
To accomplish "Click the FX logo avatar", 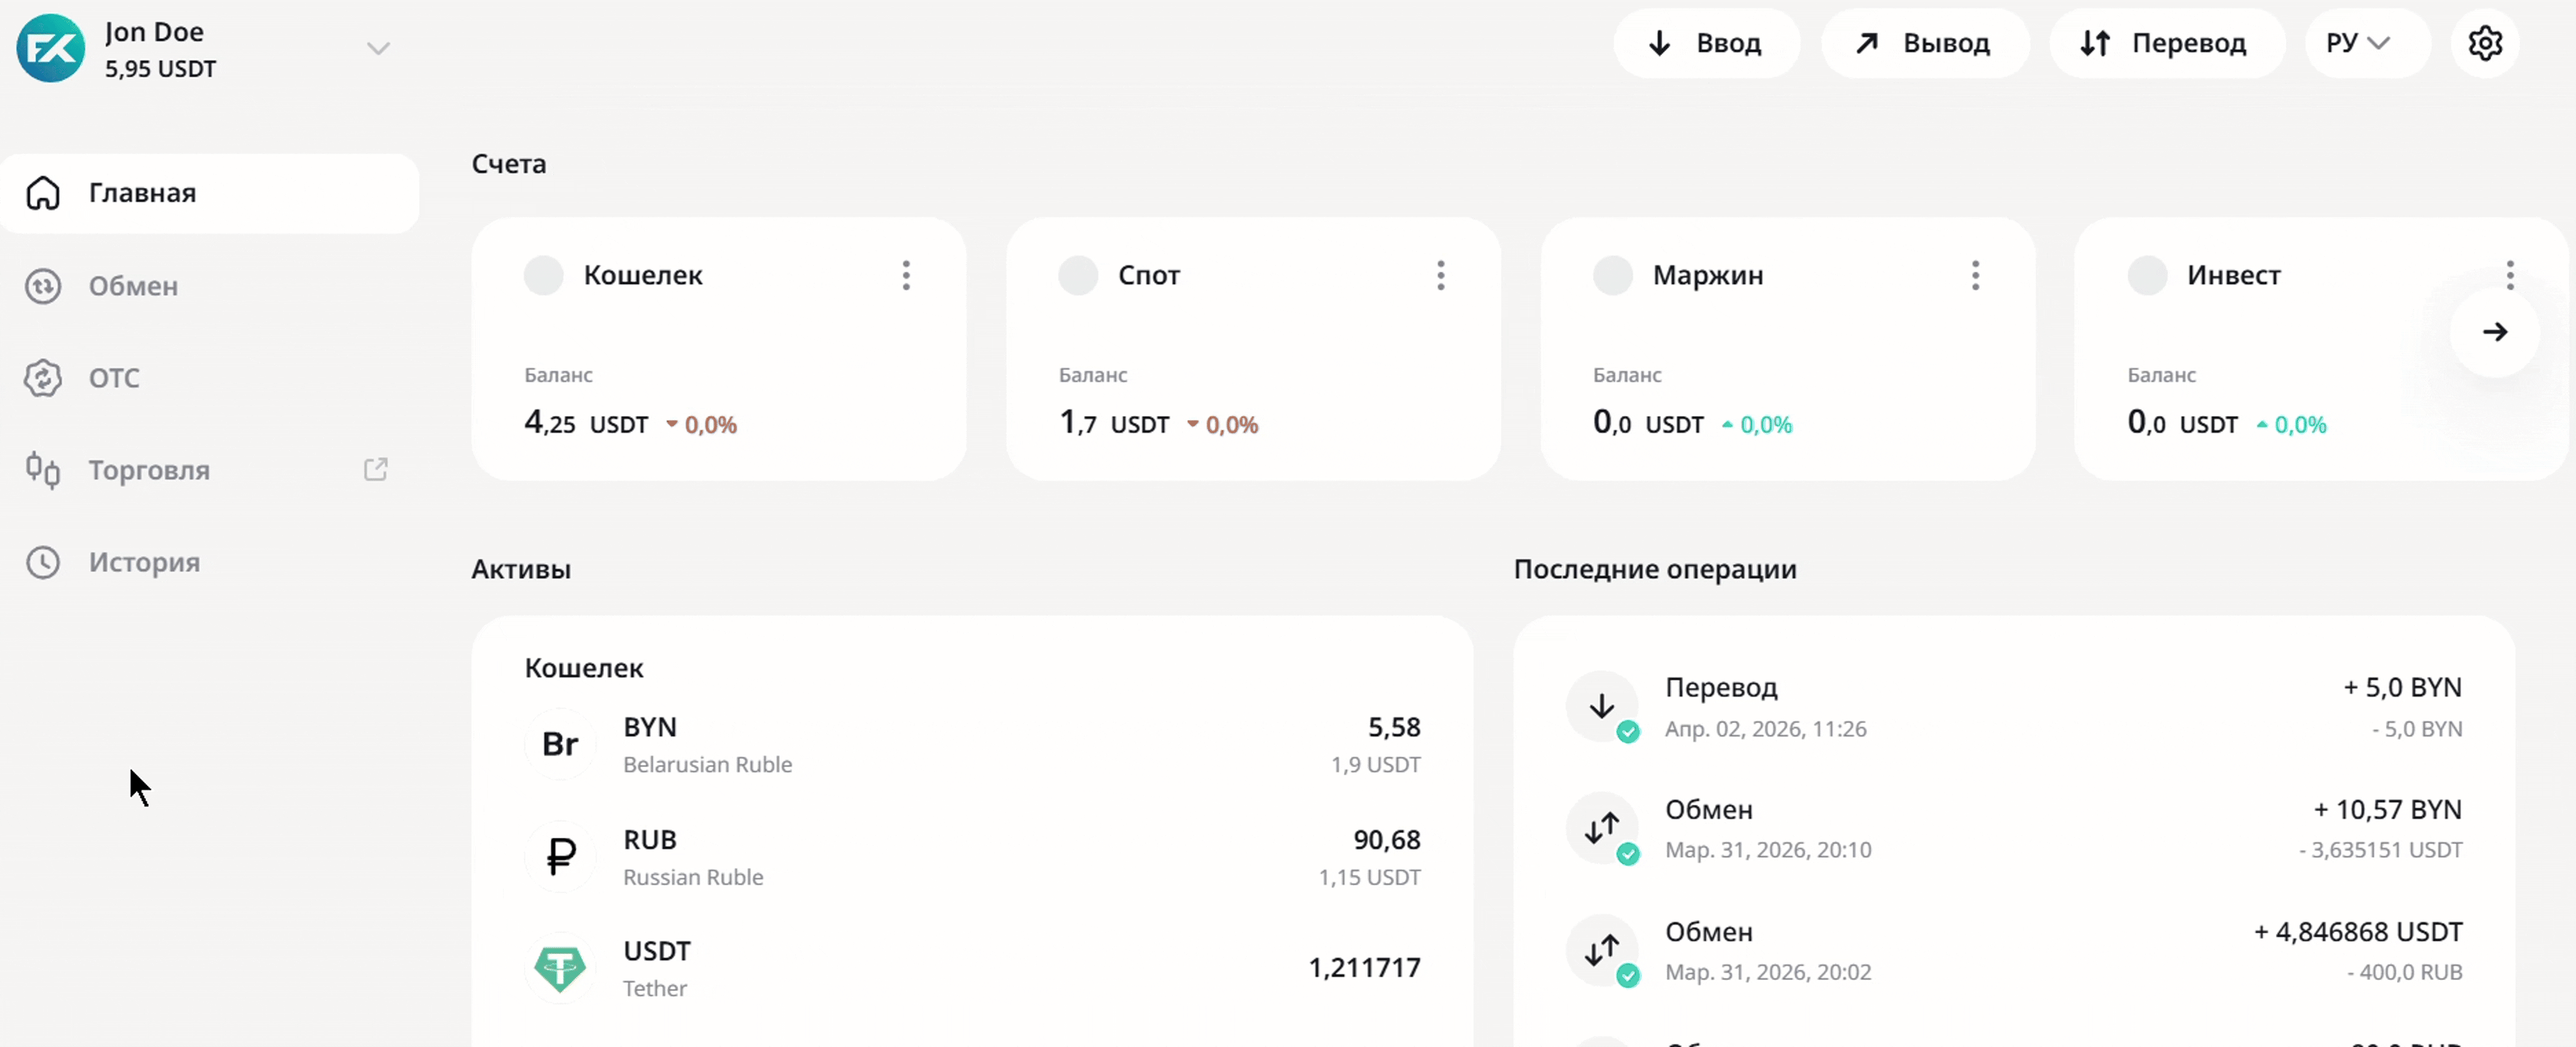I will 51,48.
